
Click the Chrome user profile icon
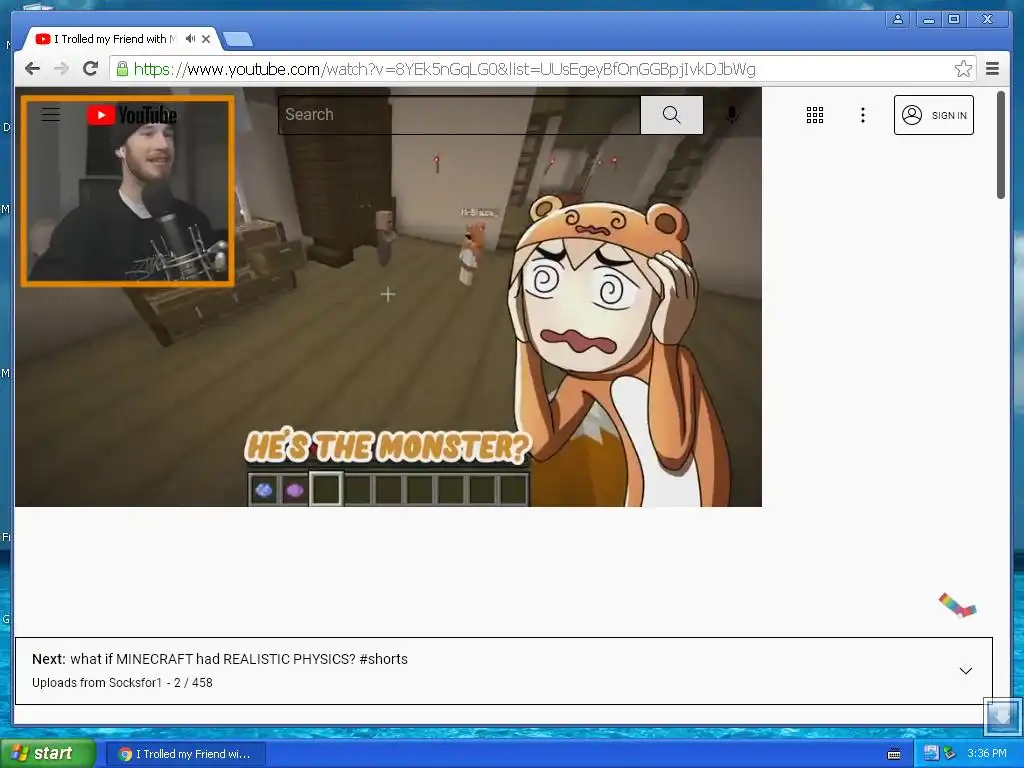click(x=898, y=20)
